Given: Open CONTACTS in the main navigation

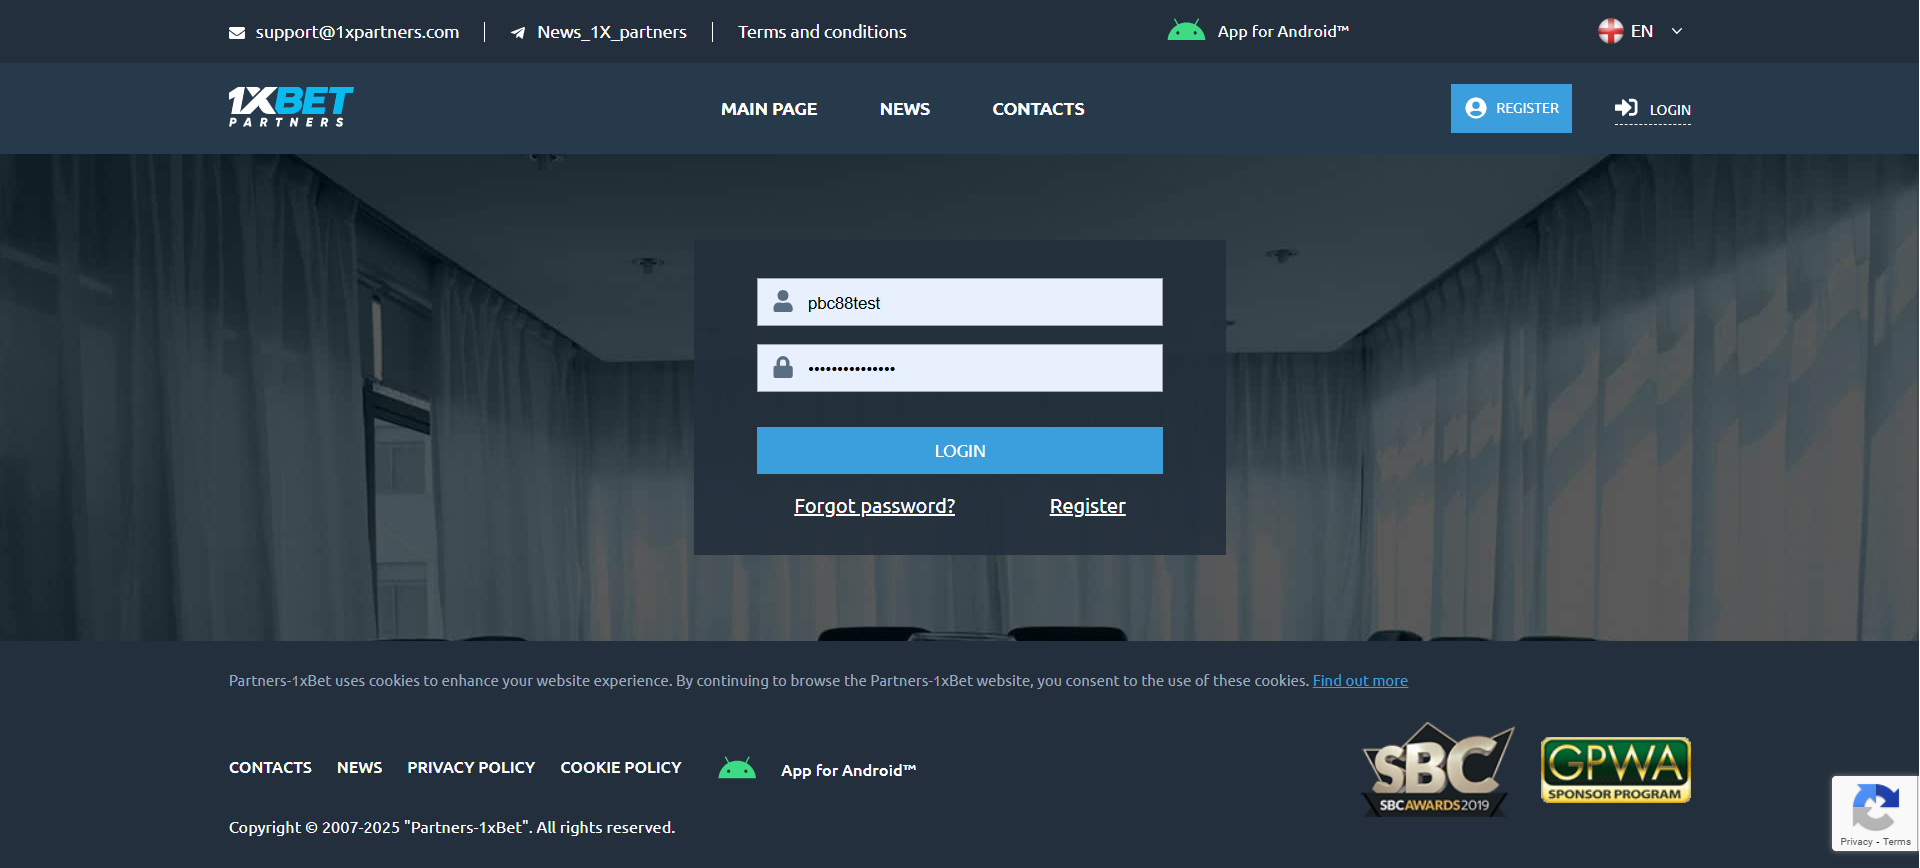Looking at the screenshot, I should (1038, 109).
